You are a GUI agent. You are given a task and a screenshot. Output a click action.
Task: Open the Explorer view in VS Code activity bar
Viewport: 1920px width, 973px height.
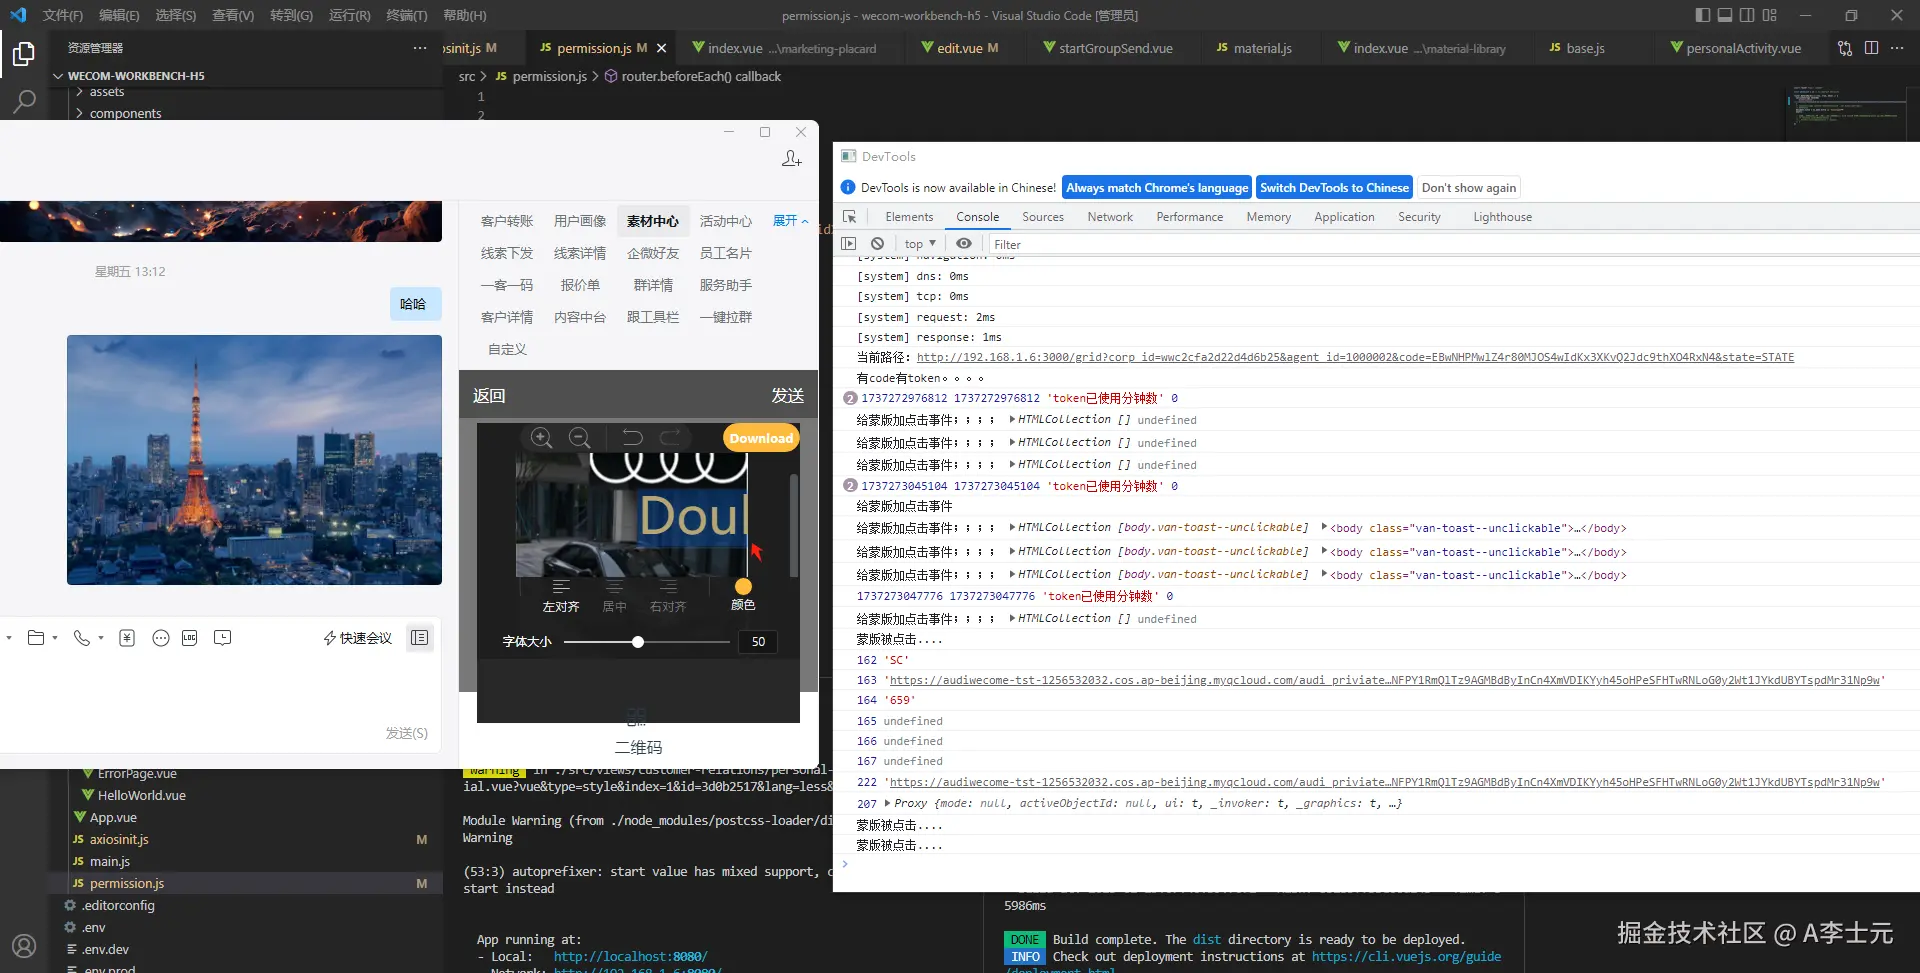point(24,53)
